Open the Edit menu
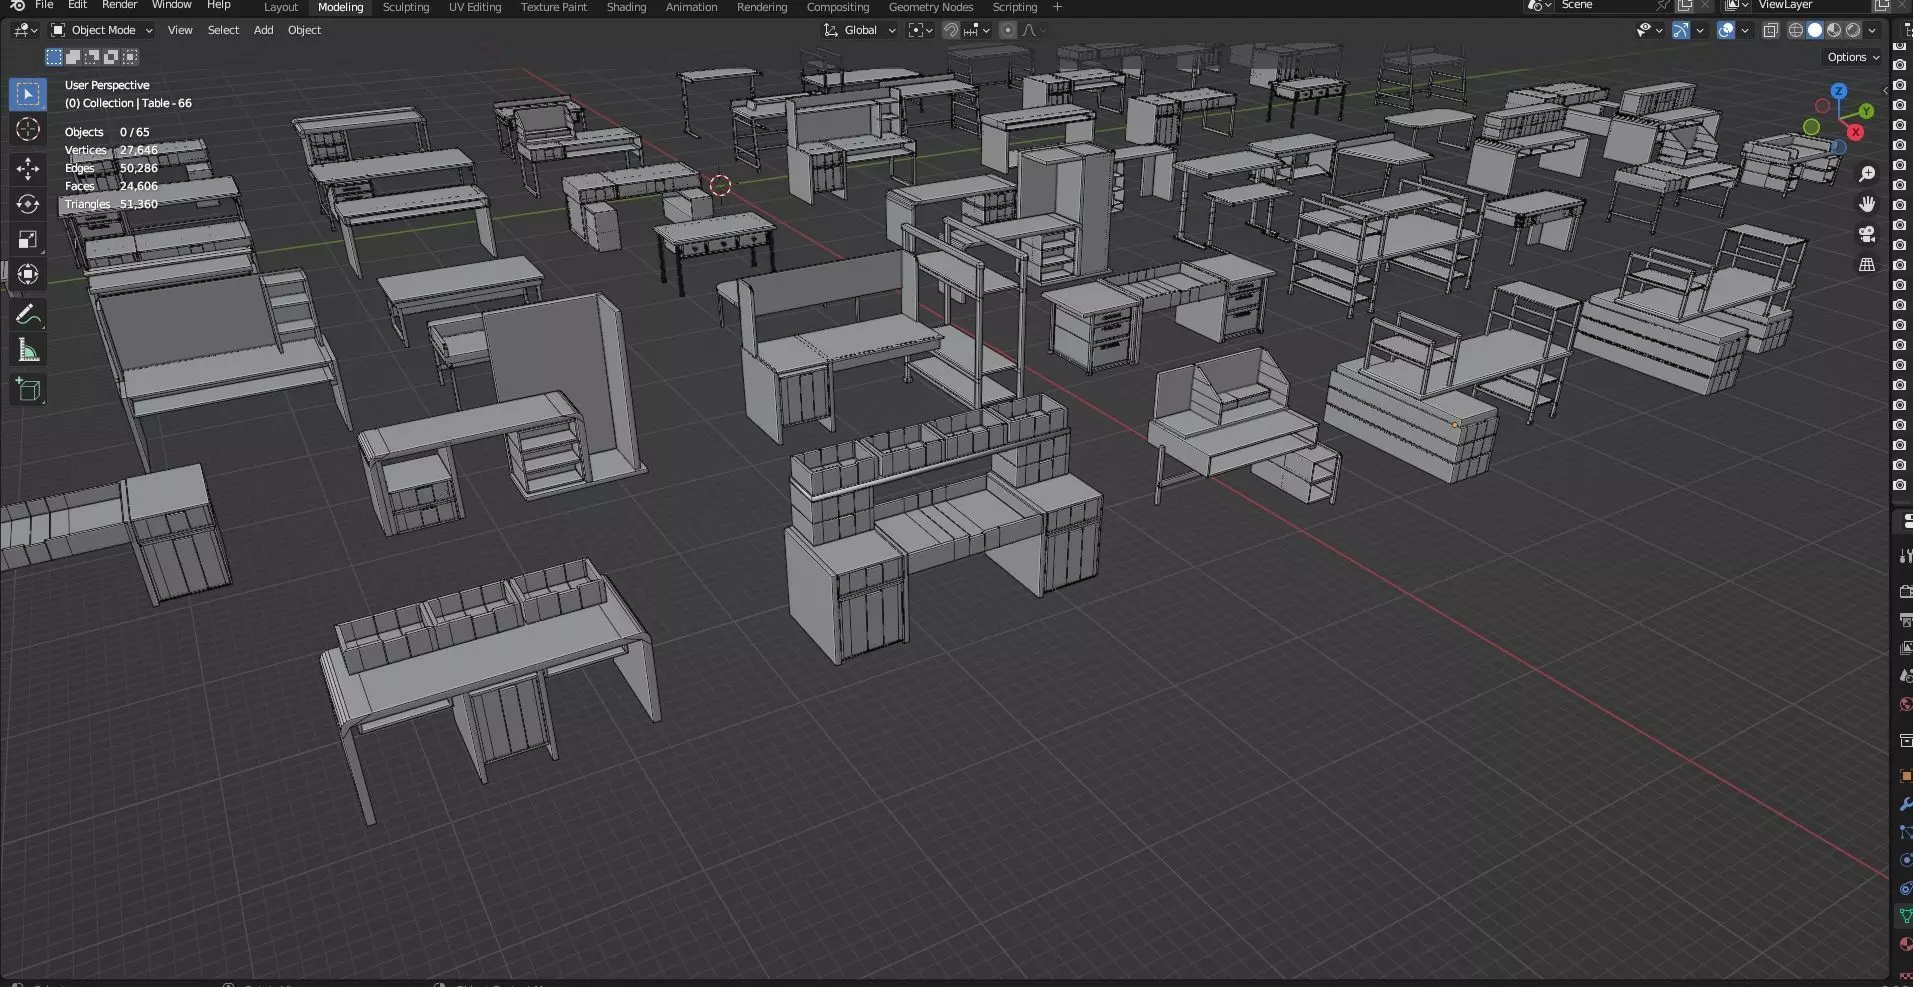Screen dimensions: 1913x987 77,5
